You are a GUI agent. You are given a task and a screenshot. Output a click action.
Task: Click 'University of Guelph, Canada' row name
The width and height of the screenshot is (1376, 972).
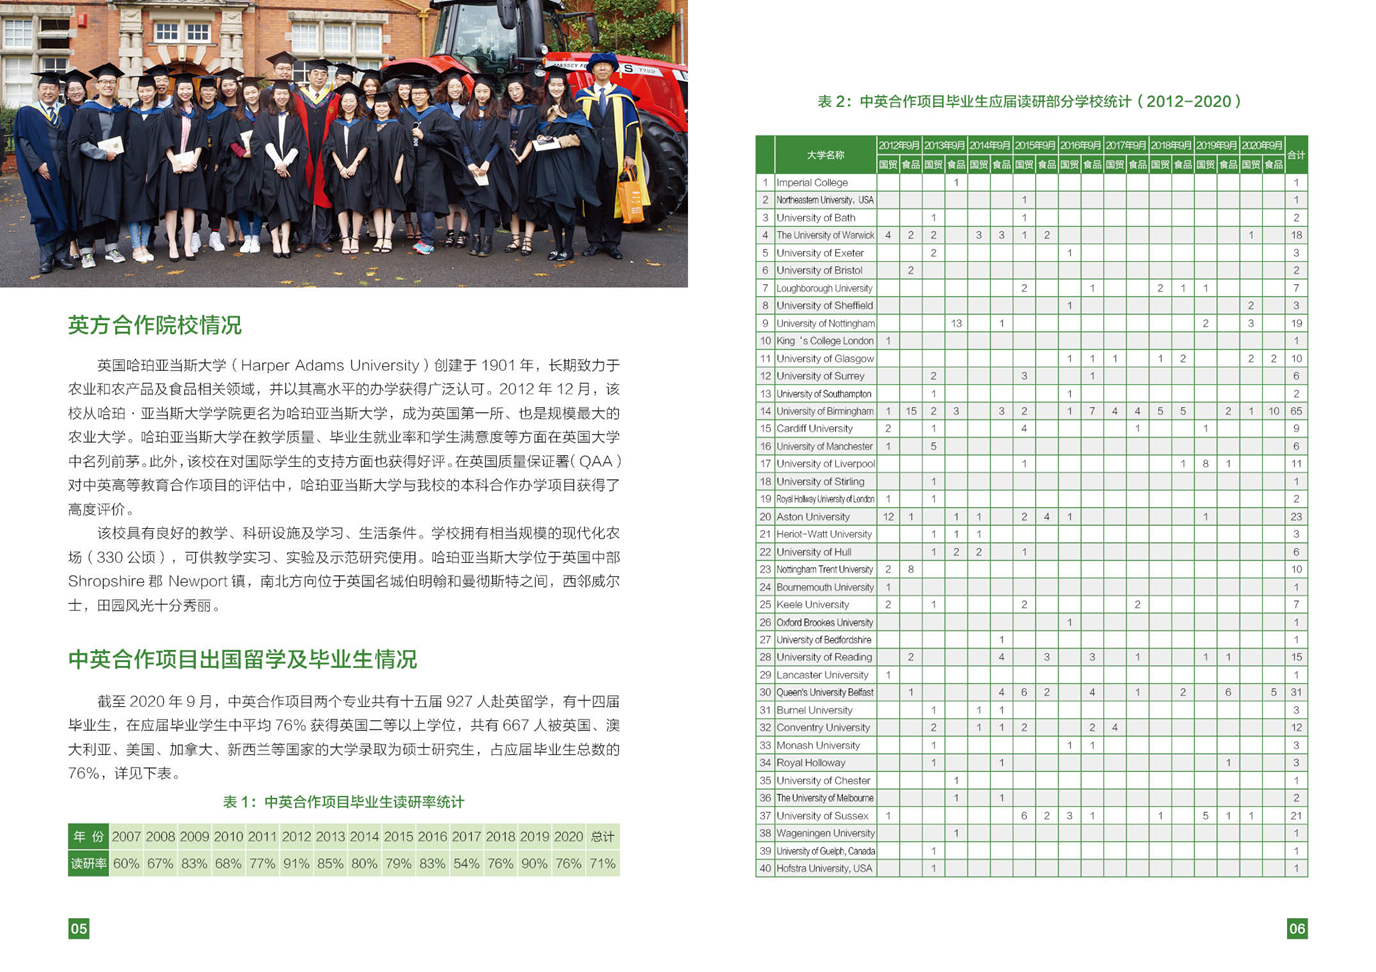tap(825, 851)
